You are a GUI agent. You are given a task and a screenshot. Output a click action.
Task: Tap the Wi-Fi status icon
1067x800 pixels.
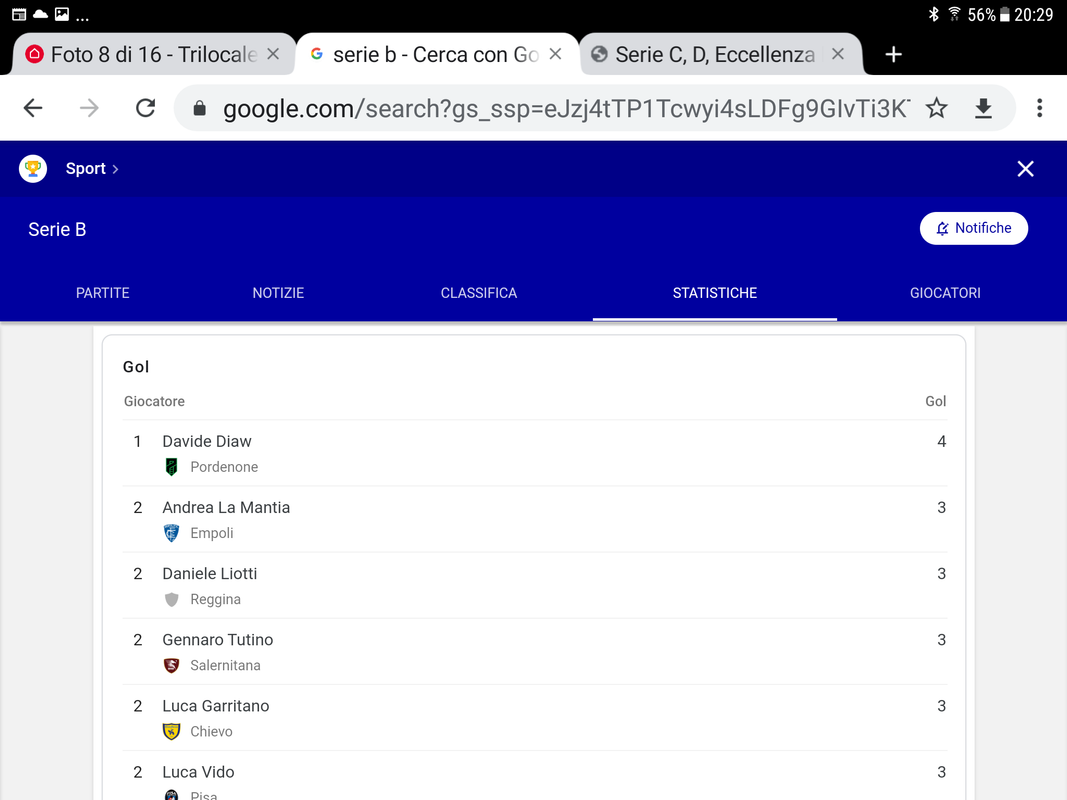pos(954,14)
